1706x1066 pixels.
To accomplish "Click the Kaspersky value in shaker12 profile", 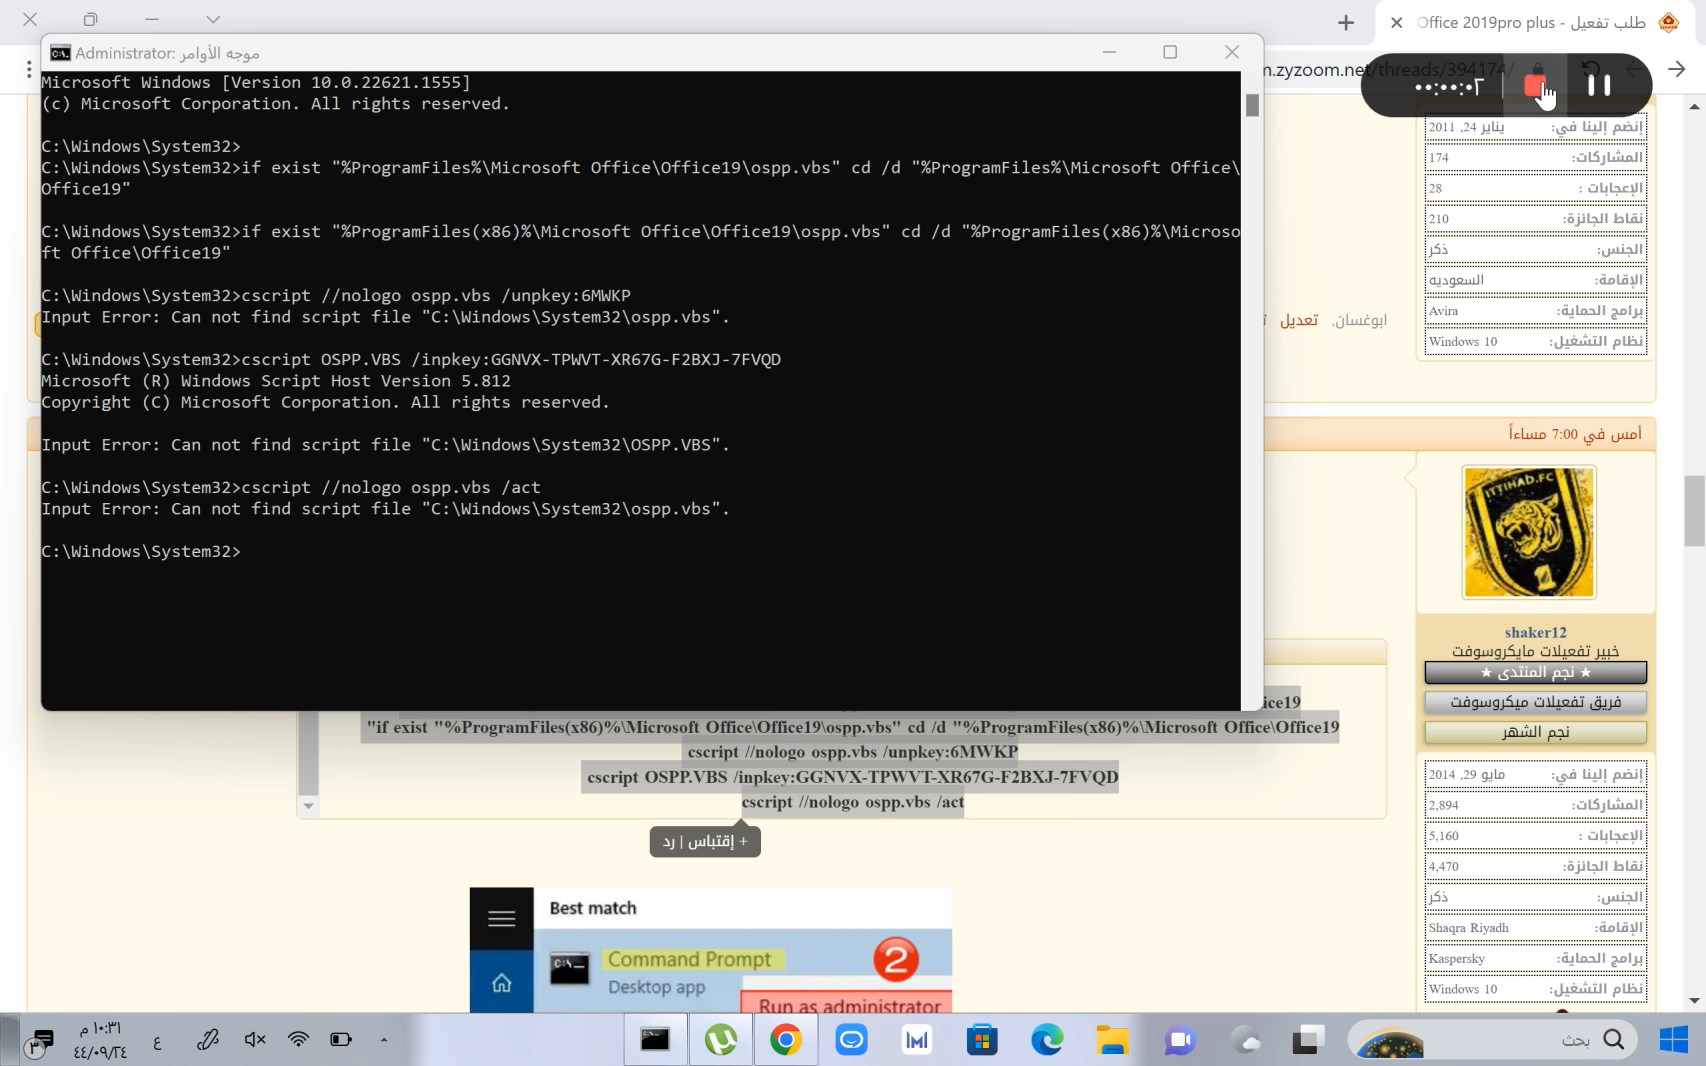I will pyautogui.click(x=1457, y=958).
